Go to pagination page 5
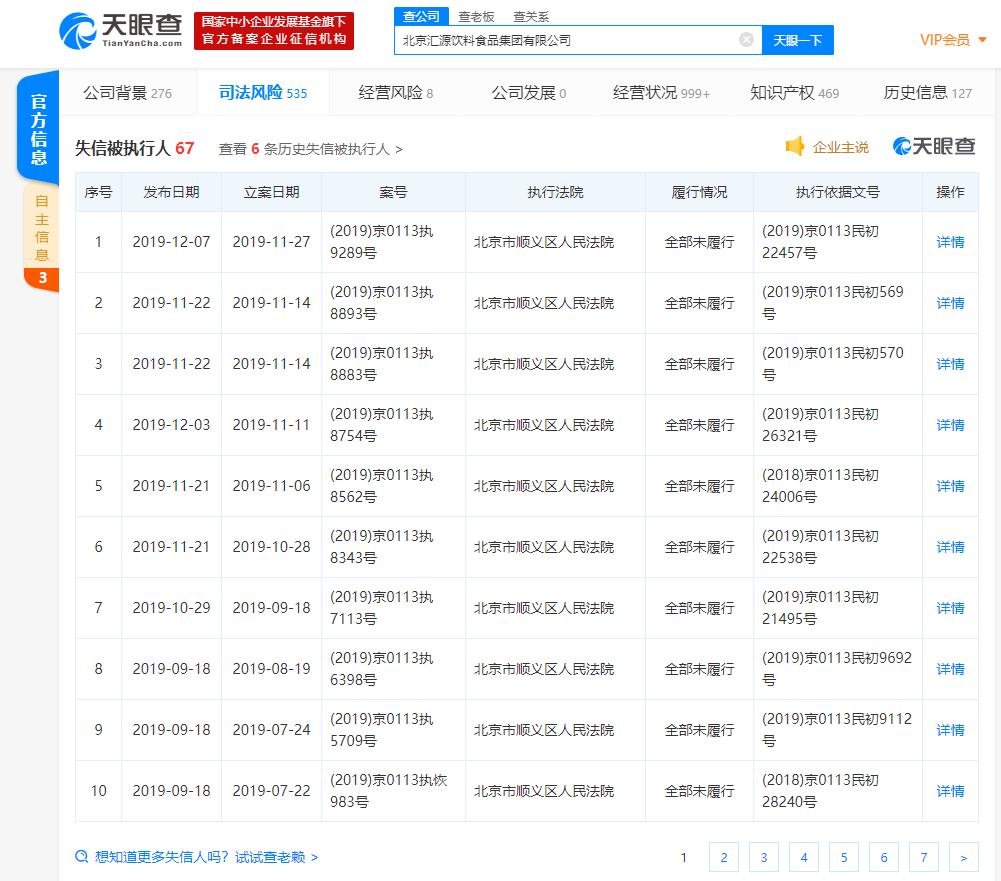 844,857
